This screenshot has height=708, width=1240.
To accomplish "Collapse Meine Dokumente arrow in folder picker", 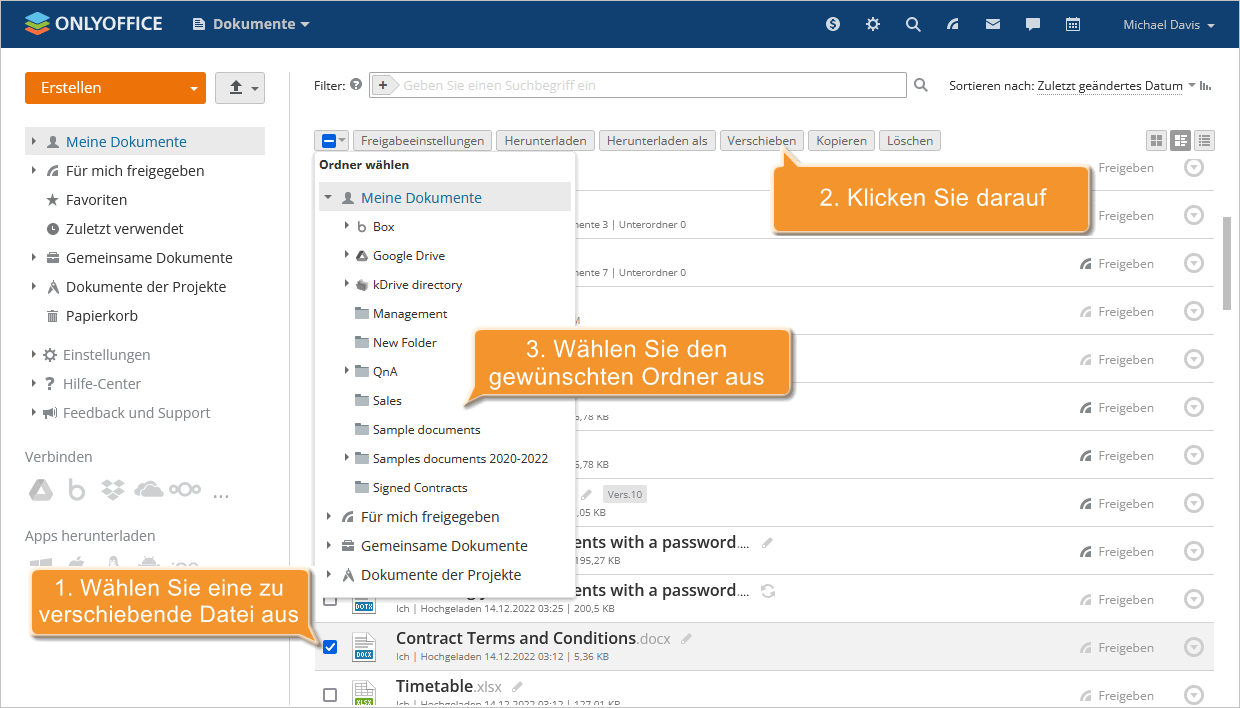I will [327, 198].
